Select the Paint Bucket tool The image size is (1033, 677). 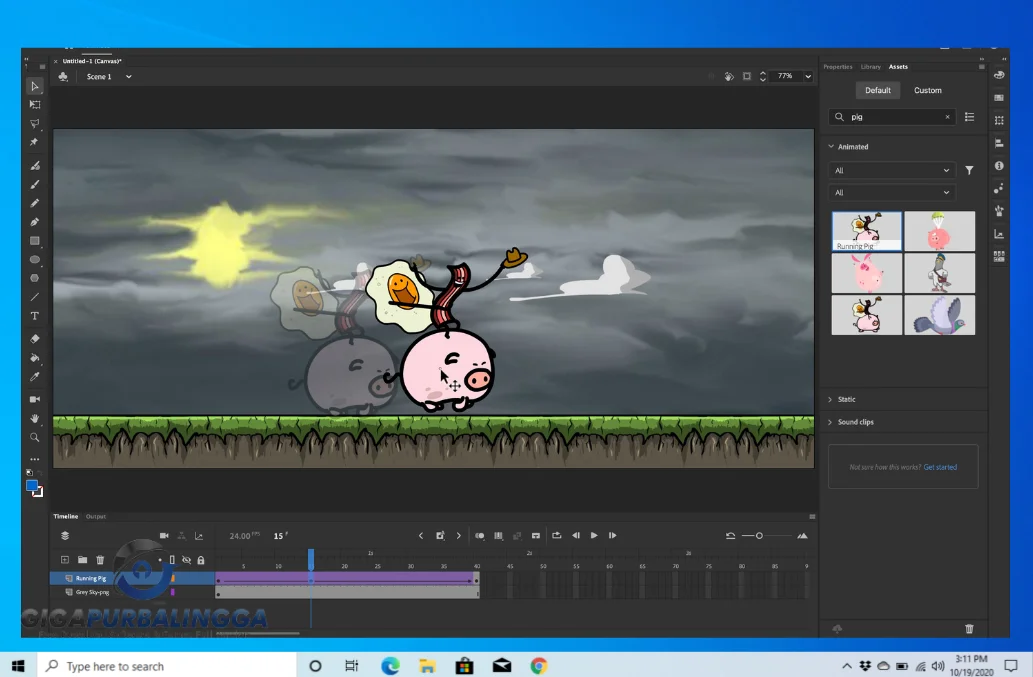tap(35, 358)
